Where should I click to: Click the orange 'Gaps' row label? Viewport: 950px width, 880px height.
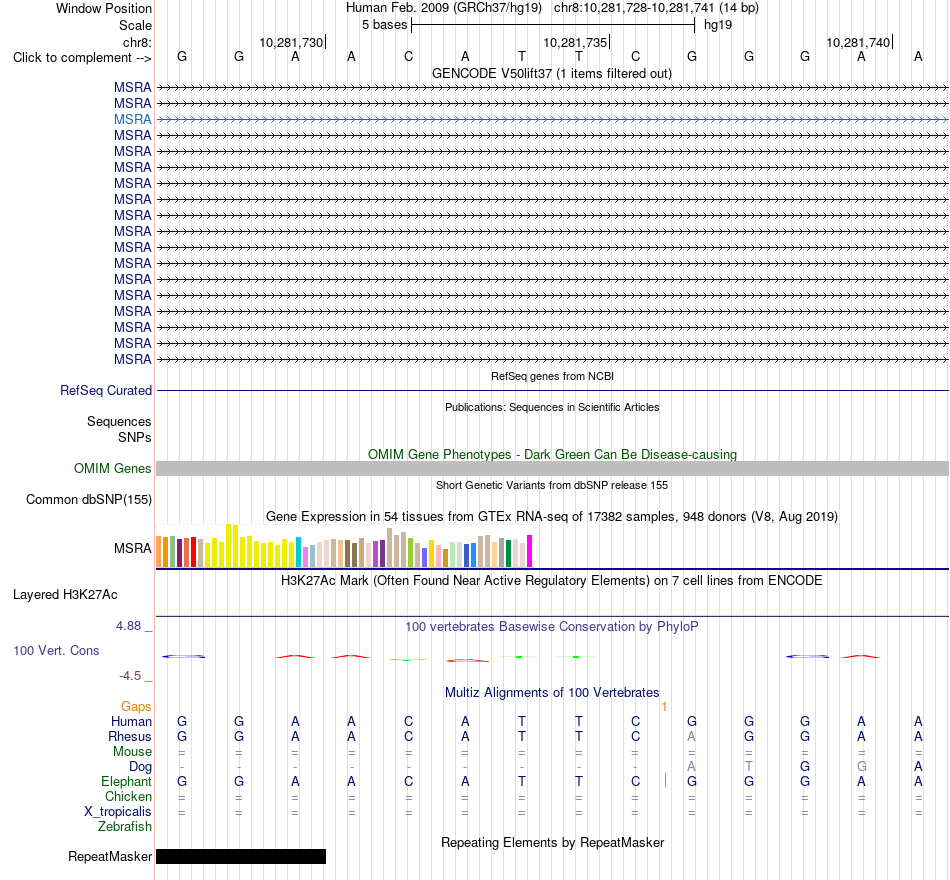pyautogui.click(x=136, y=707)
